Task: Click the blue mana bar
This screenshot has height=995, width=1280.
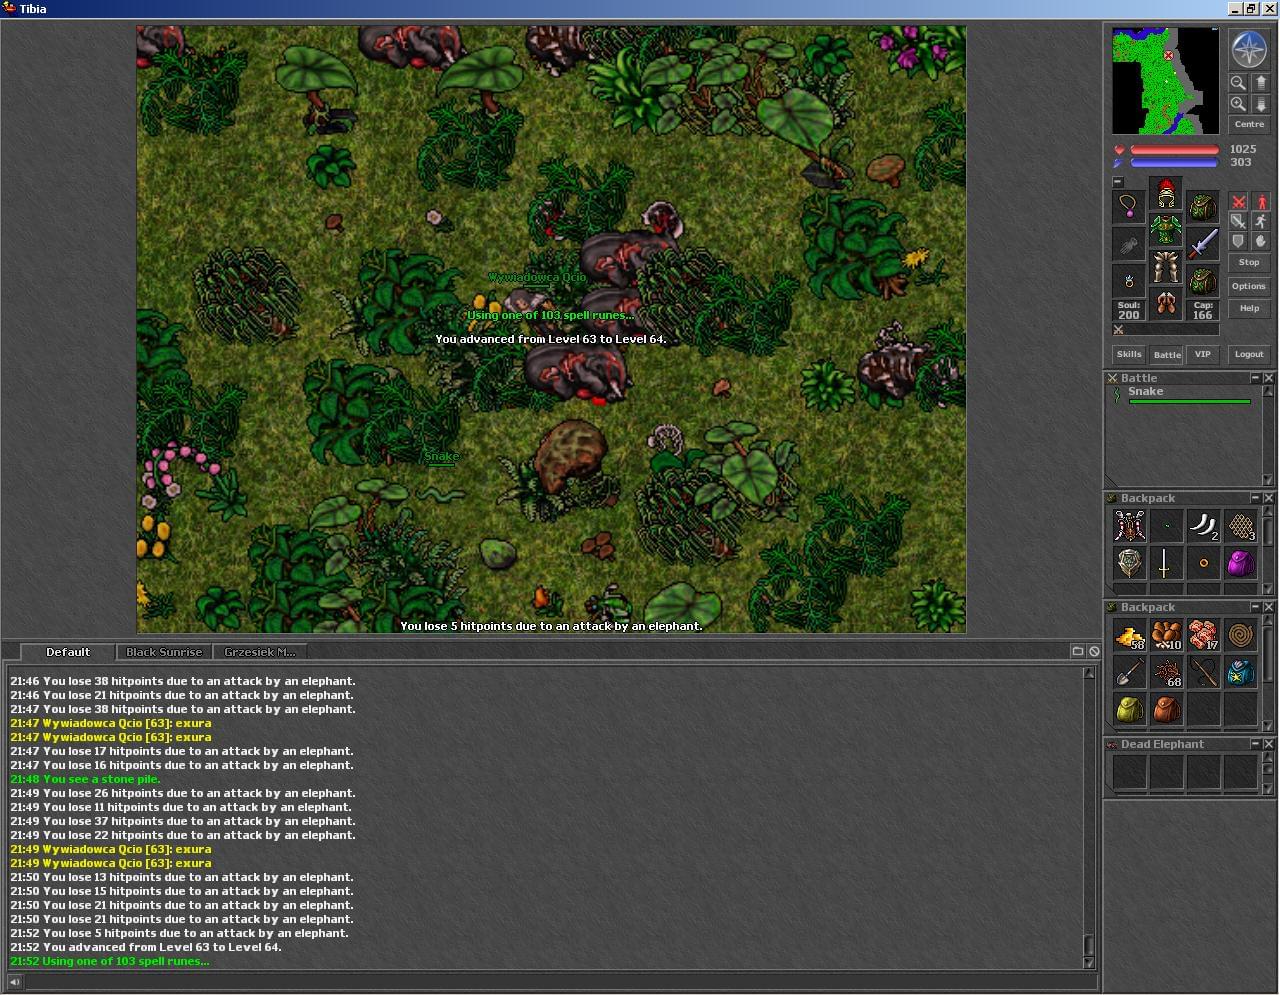Action: click(1174, 163)
